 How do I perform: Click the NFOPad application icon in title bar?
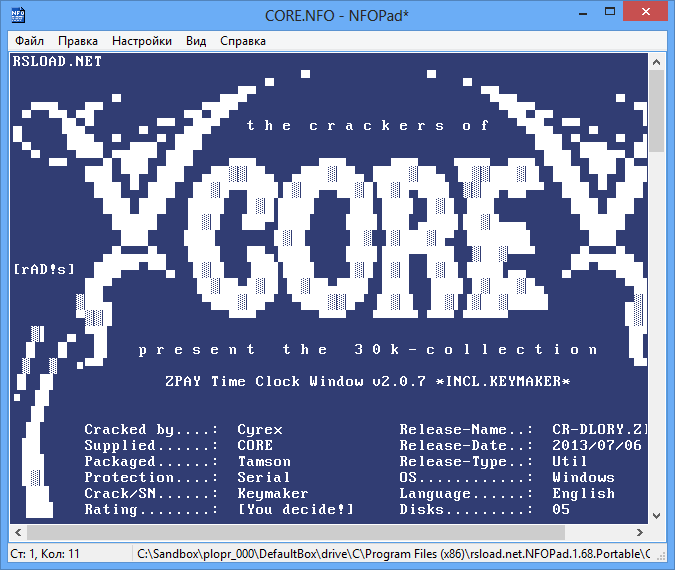[x=18, y=15]
